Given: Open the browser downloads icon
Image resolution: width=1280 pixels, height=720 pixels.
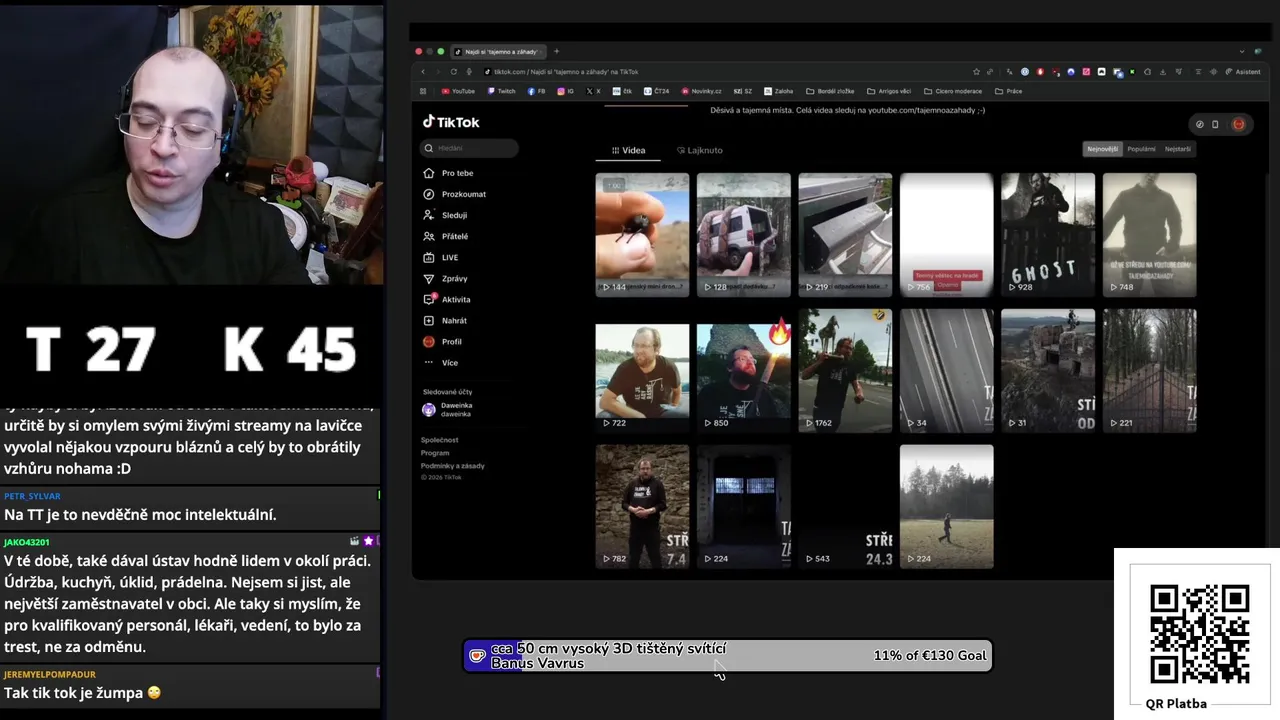Looking at the screenshot, I should pyautogui.click(x=1162, y=72).
